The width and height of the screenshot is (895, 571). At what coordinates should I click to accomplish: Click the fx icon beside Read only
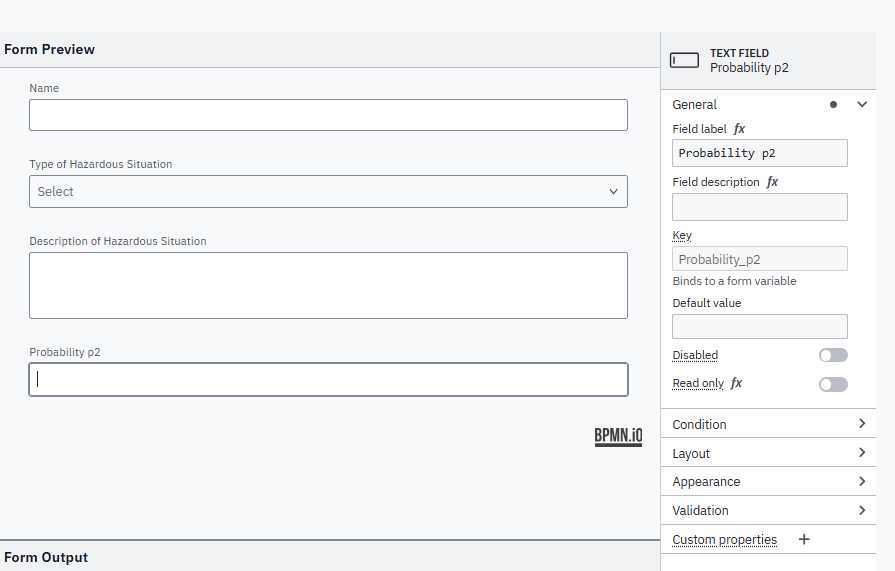tap(737, 383)
